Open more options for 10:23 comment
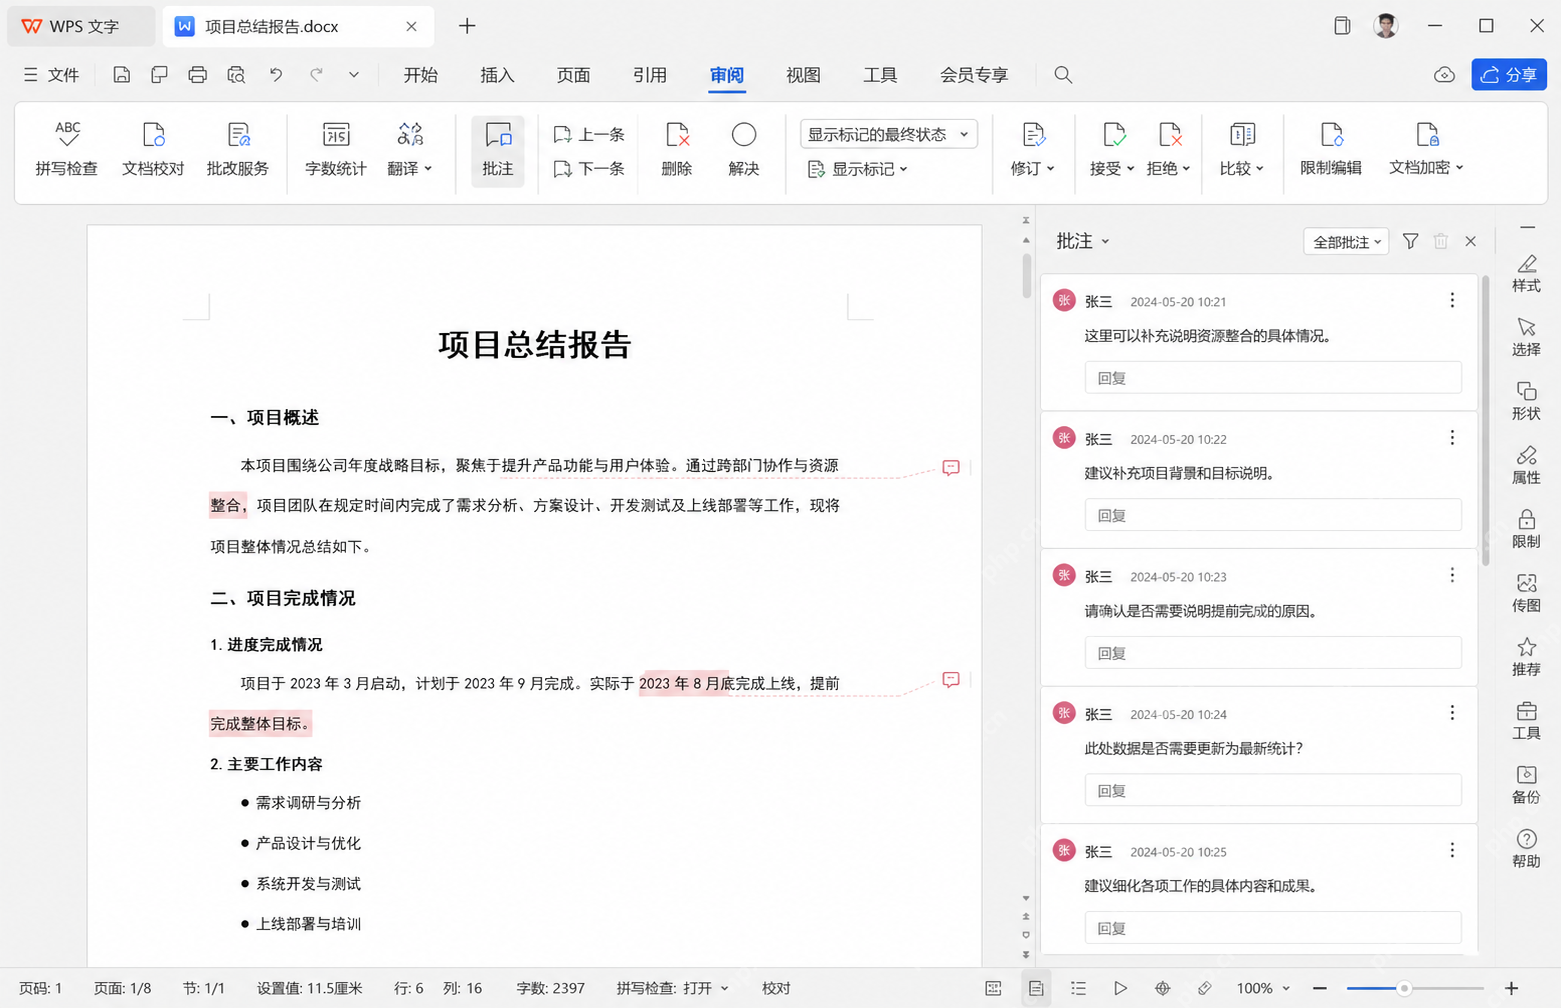 pos(1452,576)
